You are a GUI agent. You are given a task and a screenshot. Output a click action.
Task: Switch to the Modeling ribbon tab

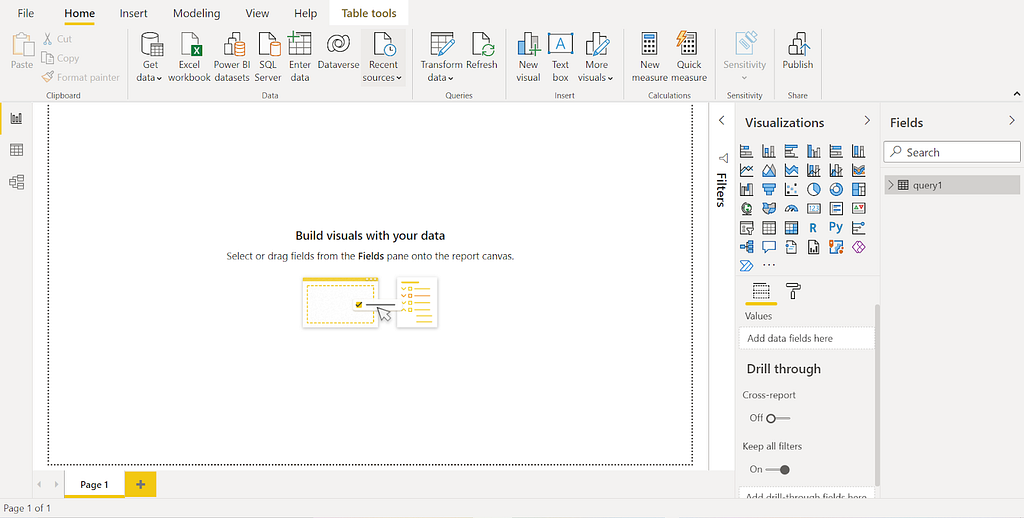tap(197, 13)
